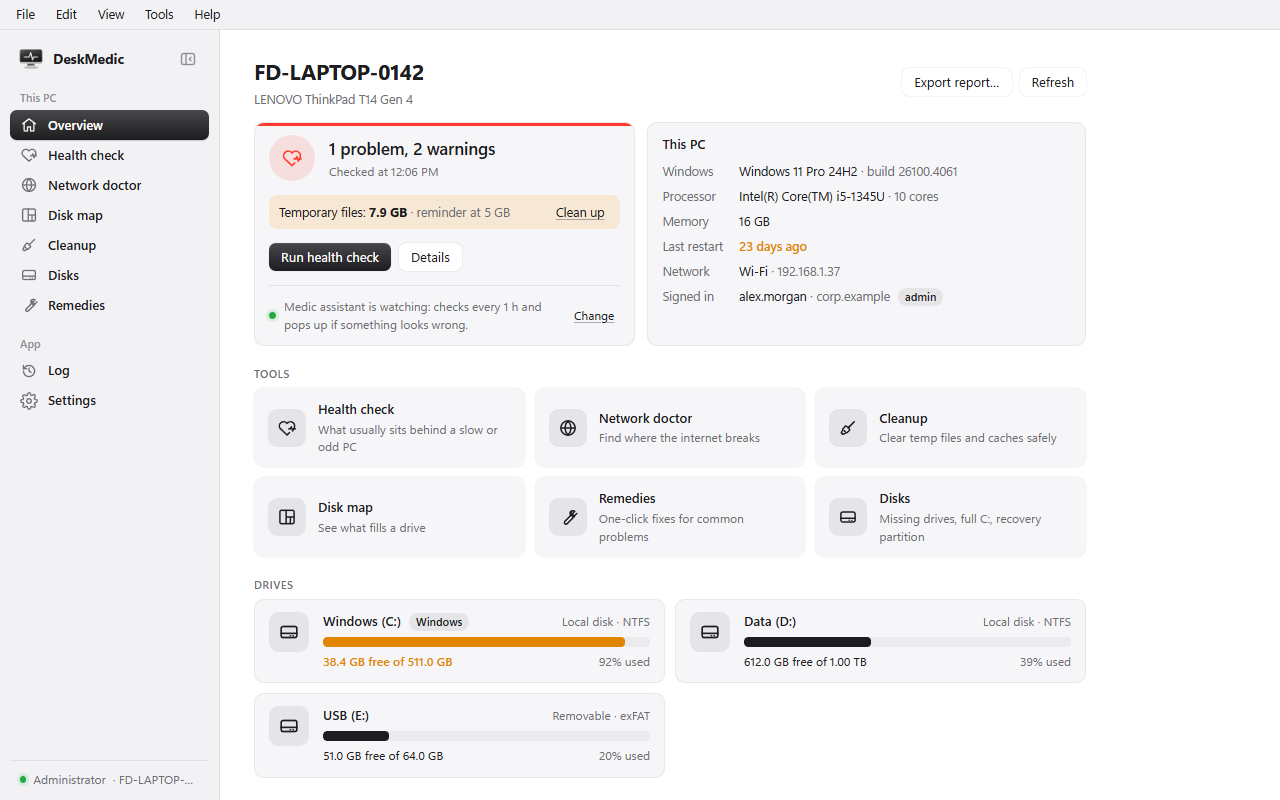Start the Run health check button
This screenshot has height=800, width=1280.
click(330, 257)
